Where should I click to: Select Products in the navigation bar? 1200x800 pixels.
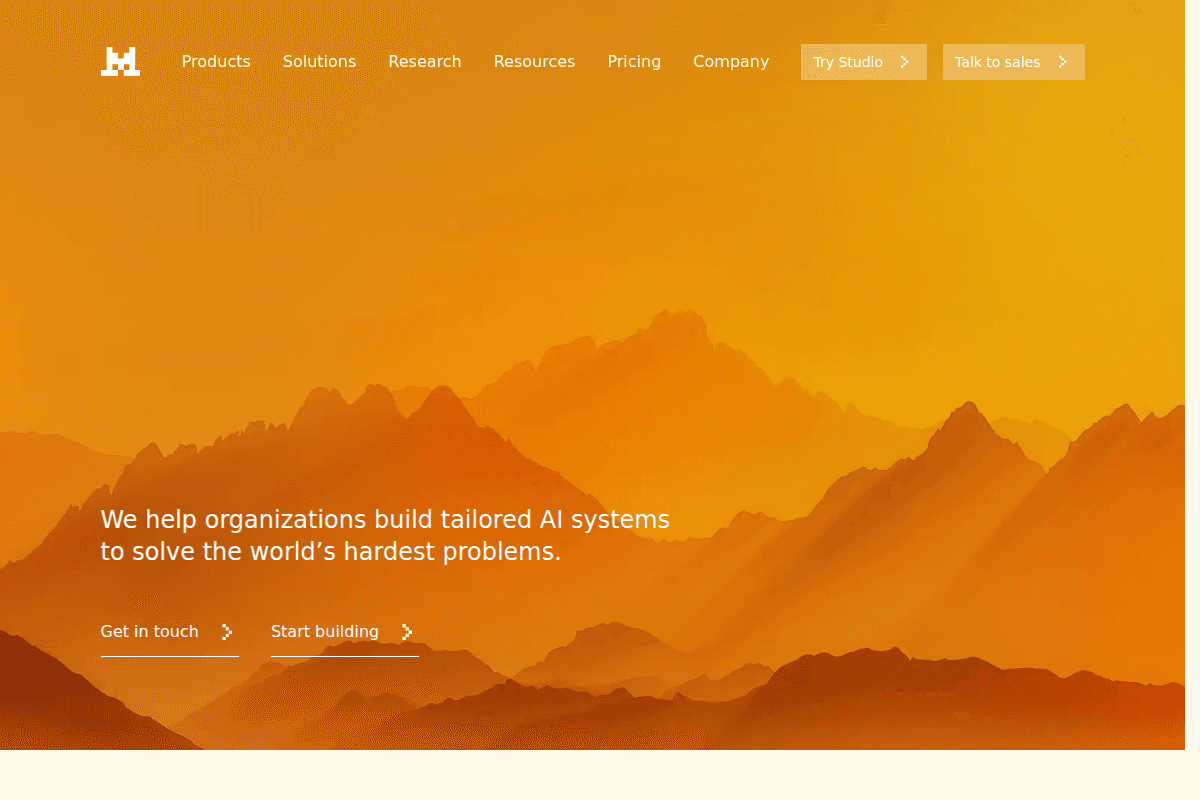tap(216, 61)
